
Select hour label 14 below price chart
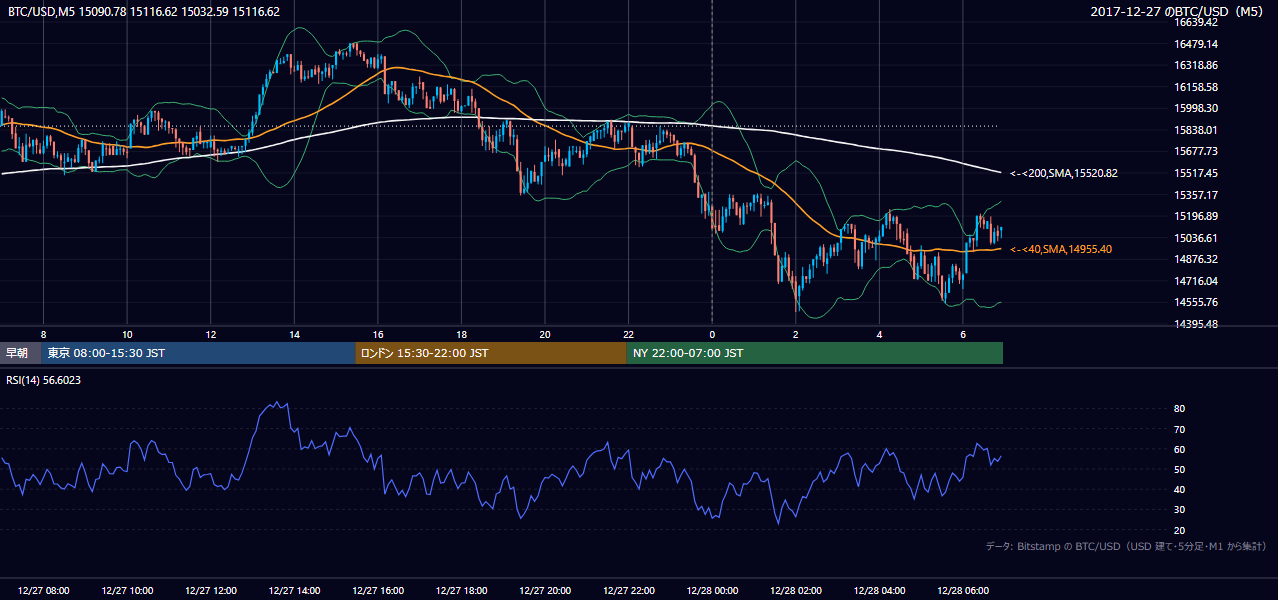pyautogui.click(x=294, y=334)
